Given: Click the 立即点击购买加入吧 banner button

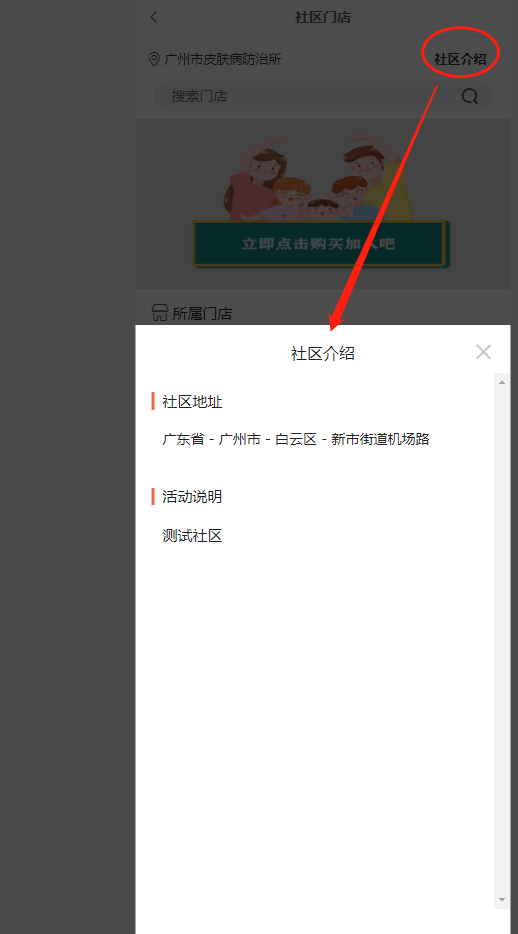Looking at the screenshot, I should (x=319, y=244).
